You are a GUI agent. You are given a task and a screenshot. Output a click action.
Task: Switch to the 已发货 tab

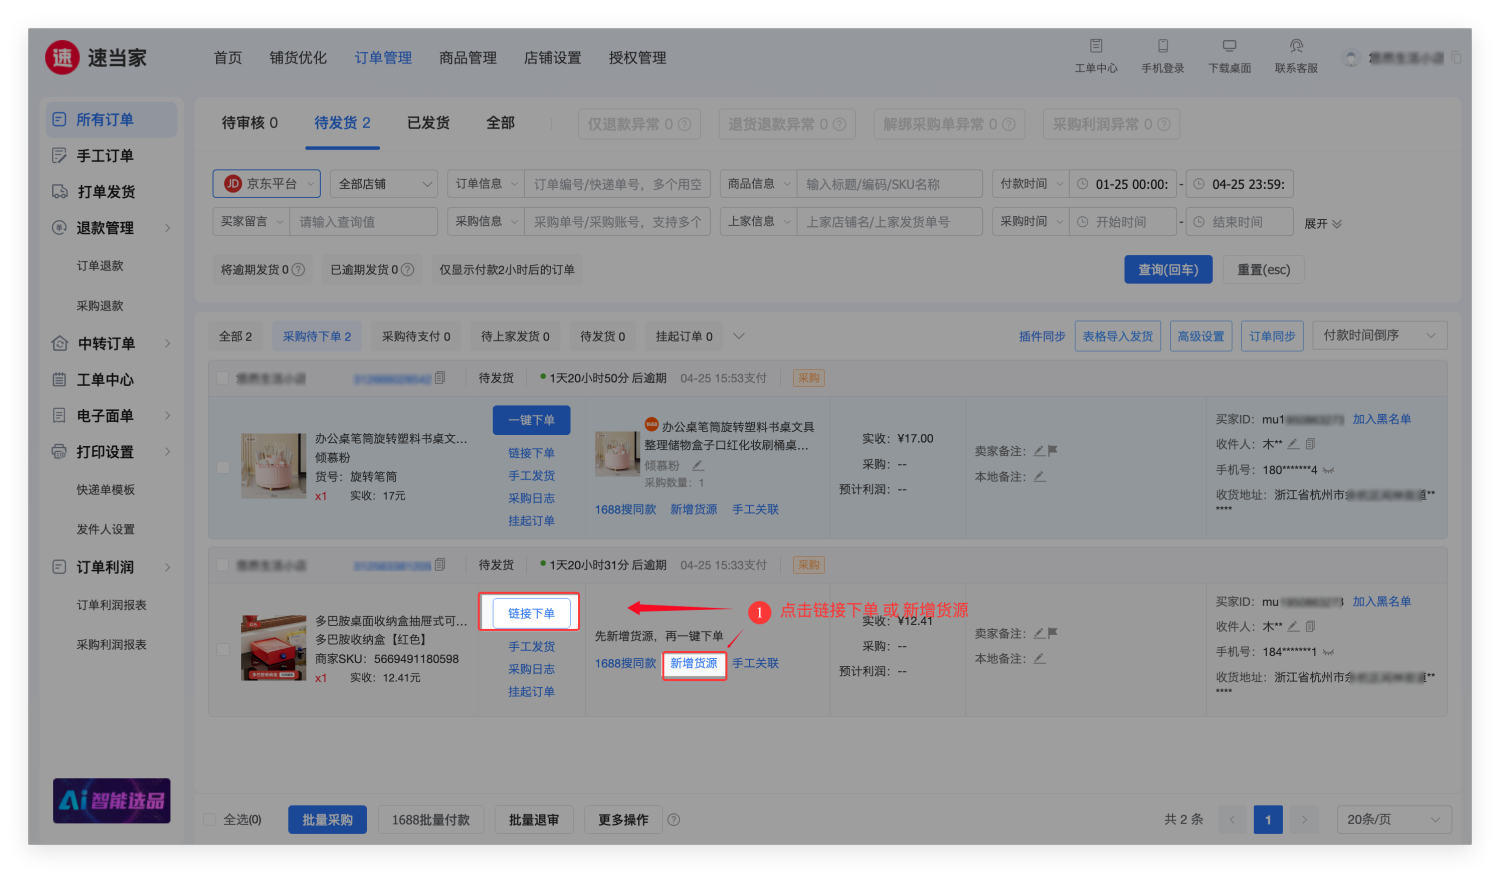coord(428,123)
